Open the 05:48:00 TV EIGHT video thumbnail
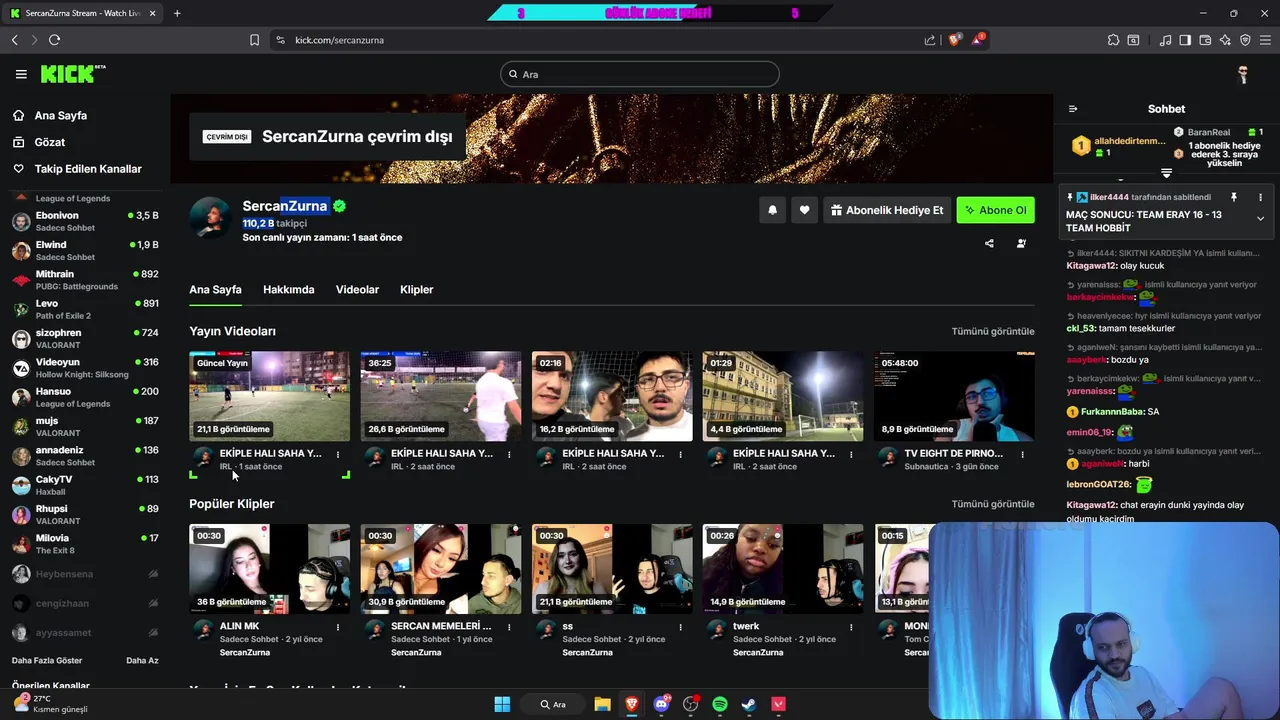The image size is (1280, 720). [x=954, y=396]
